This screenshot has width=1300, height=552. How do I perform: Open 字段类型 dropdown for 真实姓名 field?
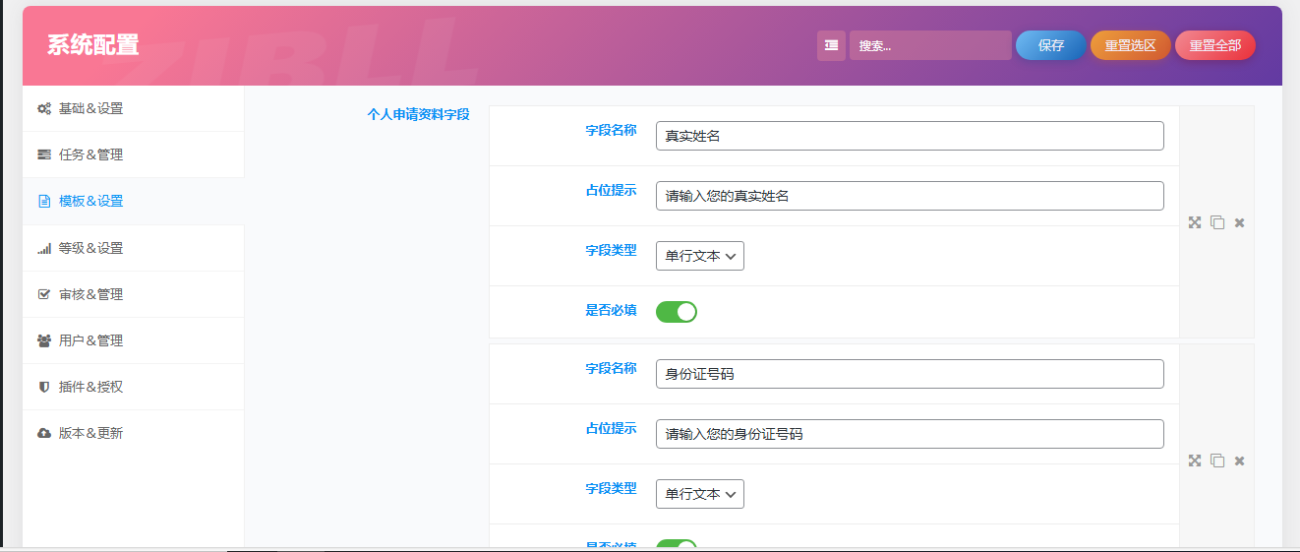click(700, 256)
